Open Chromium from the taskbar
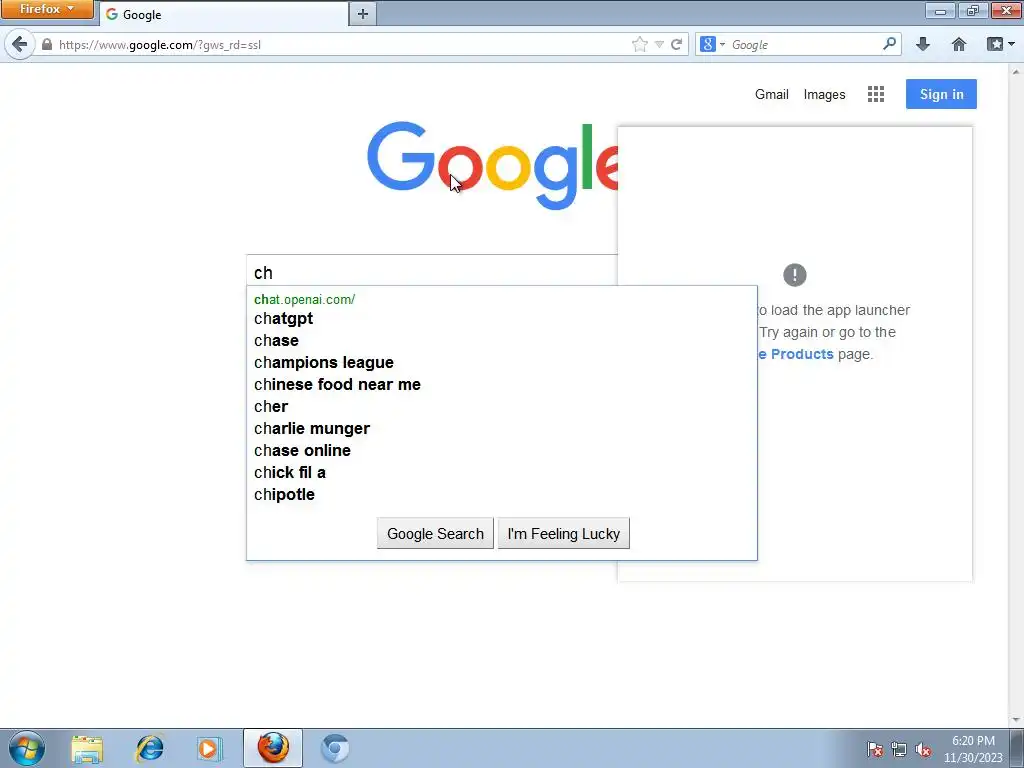The height and width of the screenshot is (768, 1024). [x=334, y=748]
